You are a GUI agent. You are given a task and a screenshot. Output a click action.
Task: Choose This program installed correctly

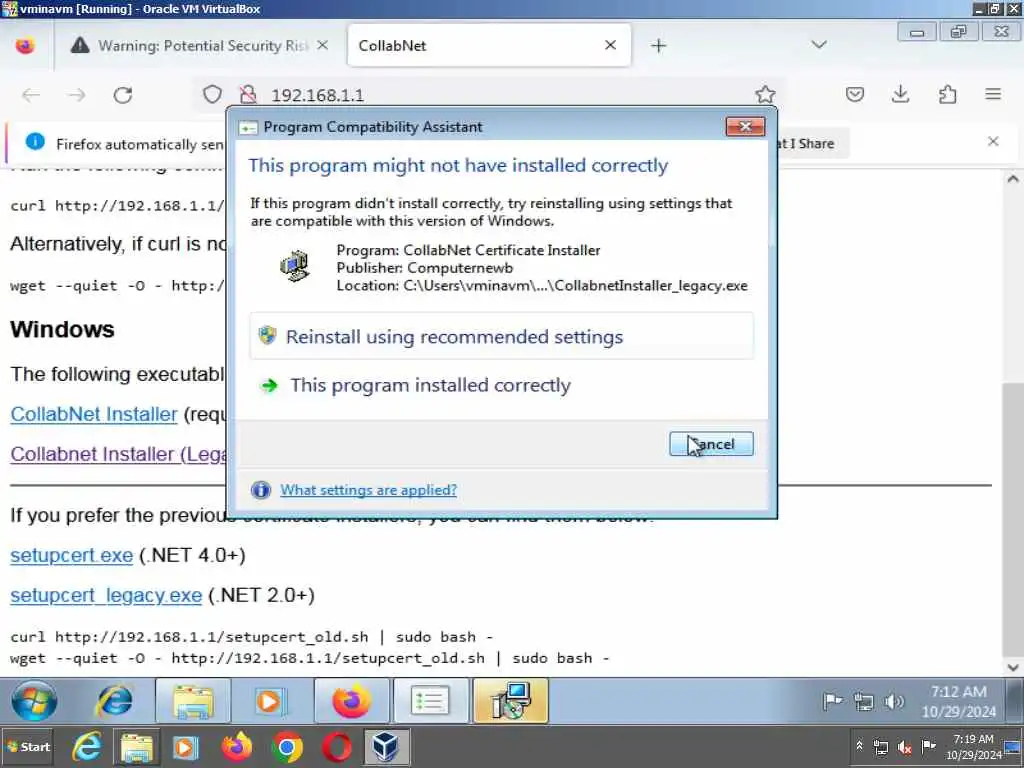coord(430,385)
